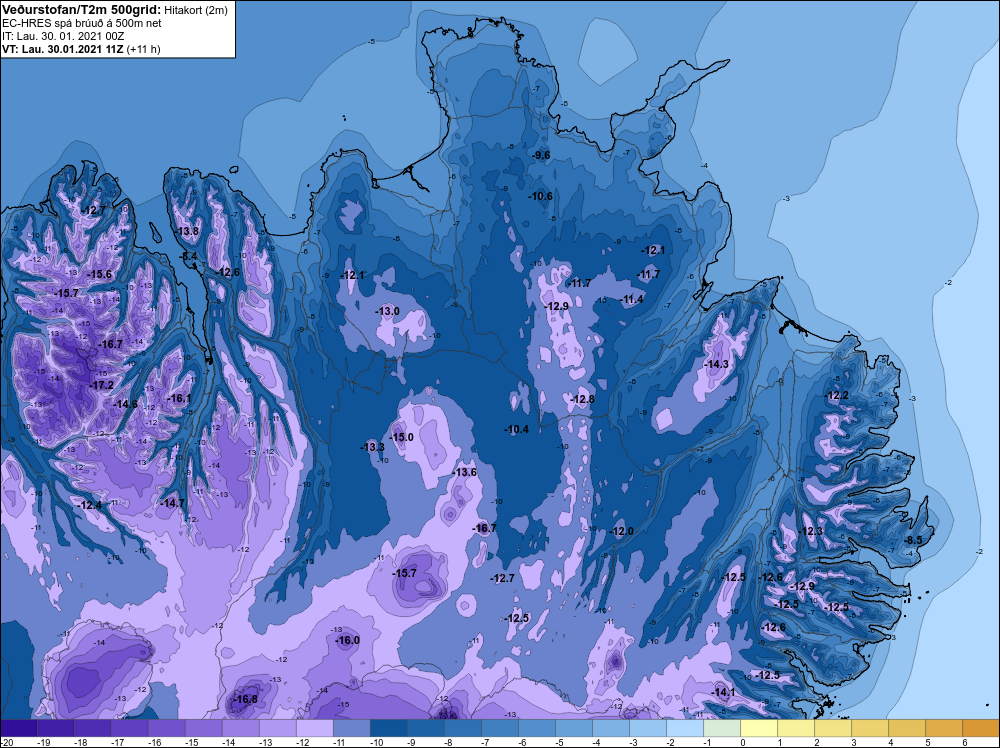The height and width of the screenshot is (748, 1000).
Task: Select the -12.8 temperature value
Action: tap(582, 399)
